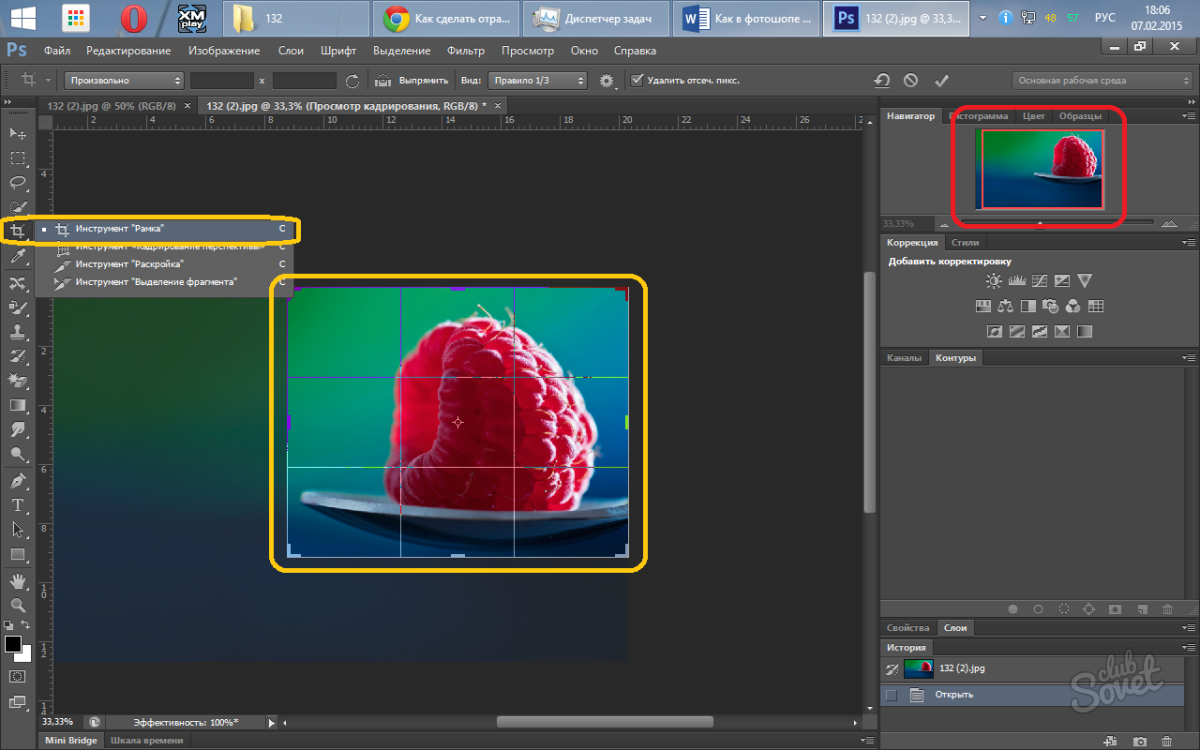Select the Eyedropper tool
The height and width of the screenshot is (750, 1200).
click(x=18, y=257)
